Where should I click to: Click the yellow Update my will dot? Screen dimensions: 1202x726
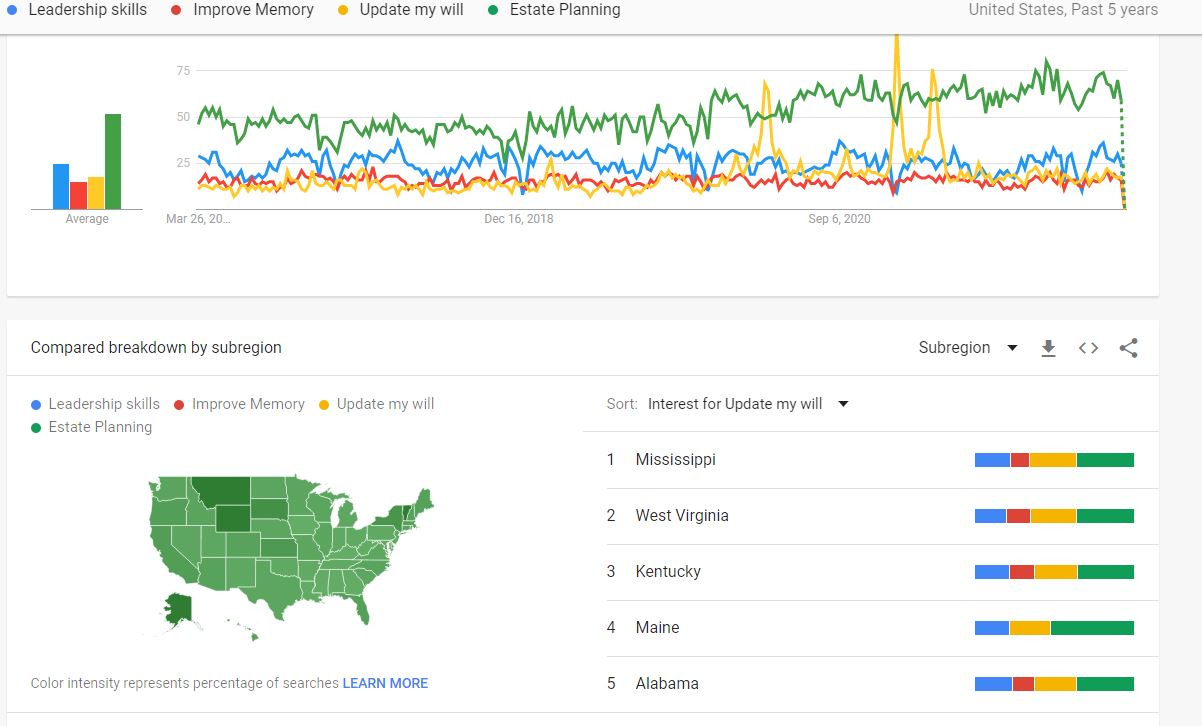324,405
